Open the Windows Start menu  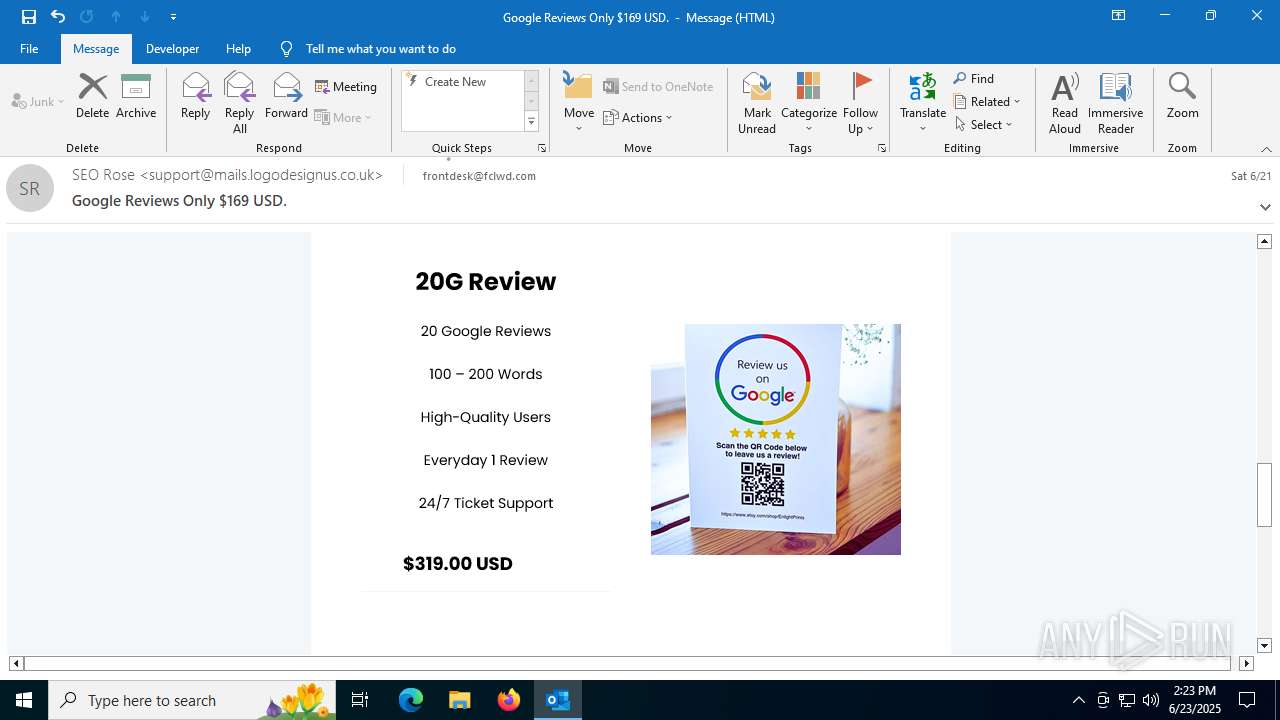pos(24,700)
